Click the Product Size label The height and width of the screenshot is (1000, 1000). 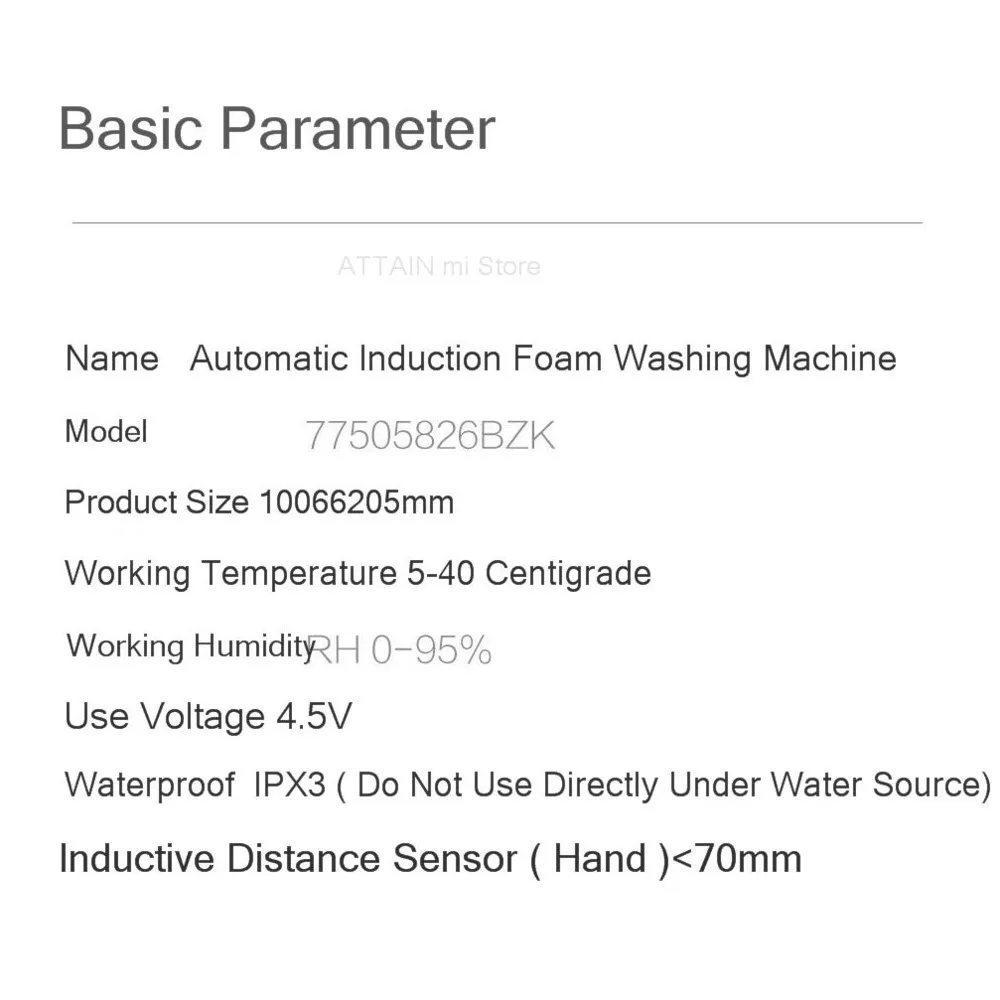[x=156, y=503]
